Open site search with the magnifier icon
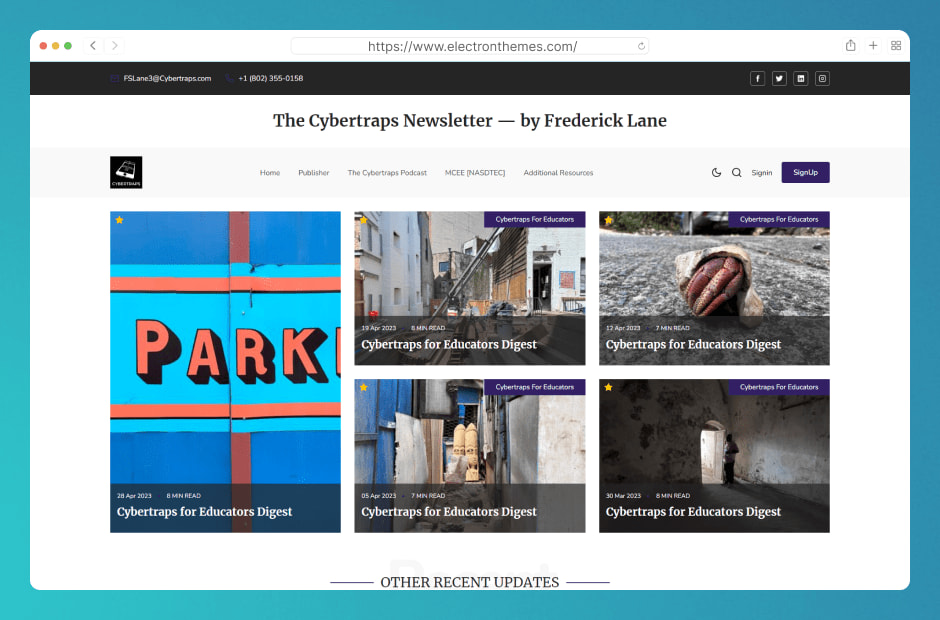 click(736, 173)
